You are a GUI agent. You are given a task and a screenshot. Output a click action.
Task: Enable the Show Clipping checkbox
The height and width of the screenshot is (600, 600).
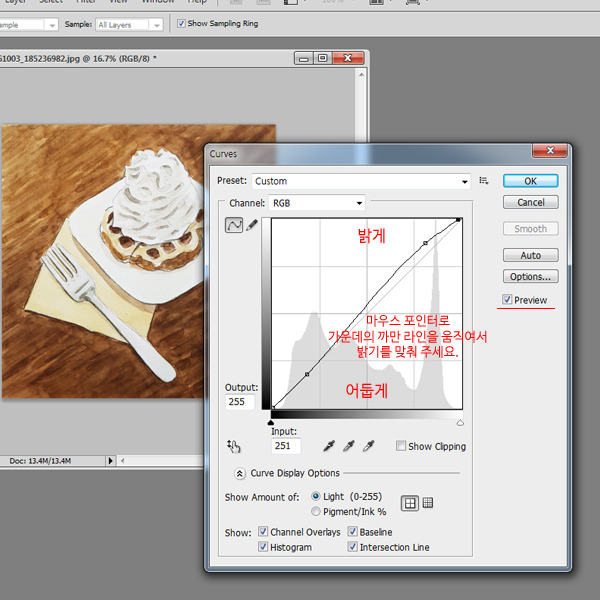401,446
